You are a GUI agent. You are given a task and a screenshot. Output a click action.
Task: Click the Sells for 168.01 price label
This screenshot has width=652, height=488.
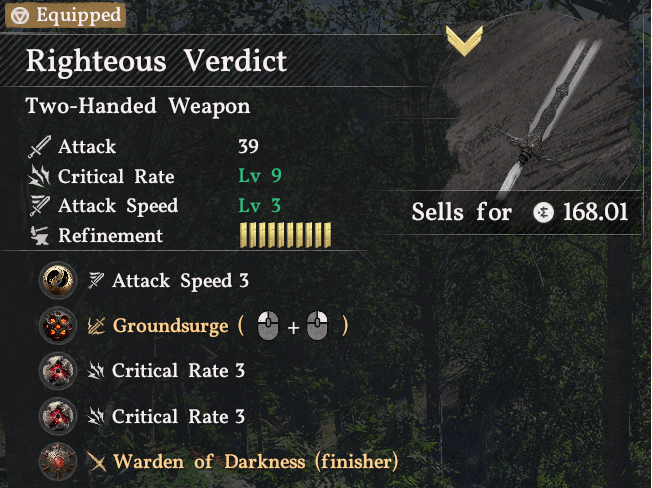[x=519, y=212]
